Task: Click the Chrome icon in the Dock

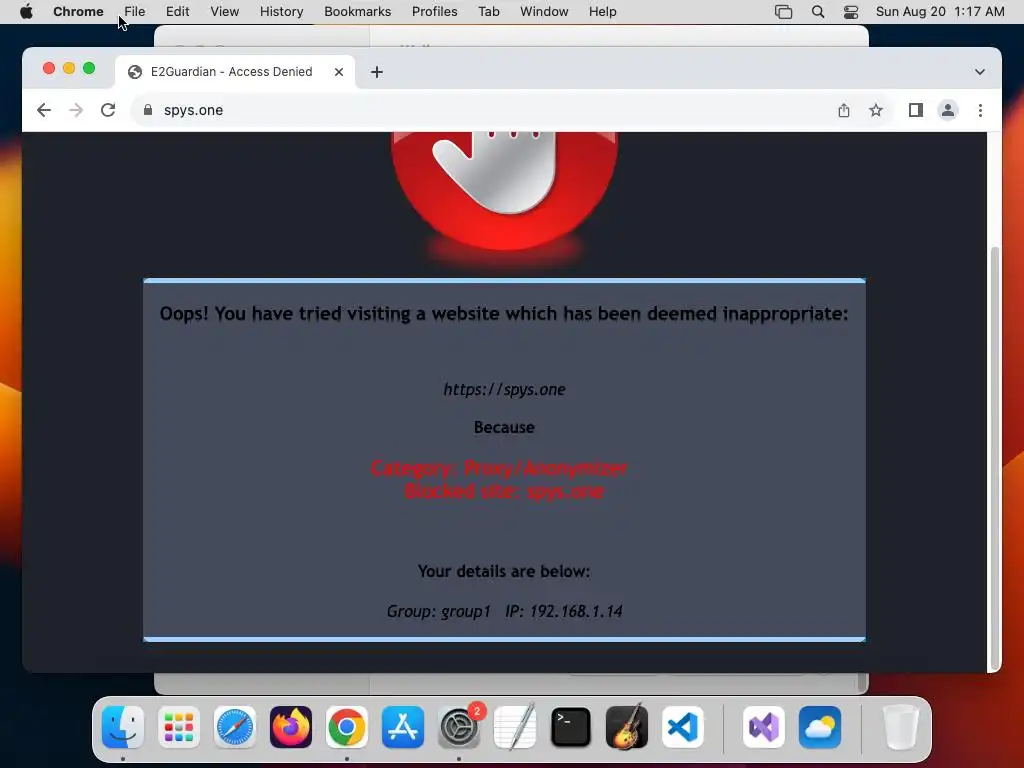Action: [347, 727]
